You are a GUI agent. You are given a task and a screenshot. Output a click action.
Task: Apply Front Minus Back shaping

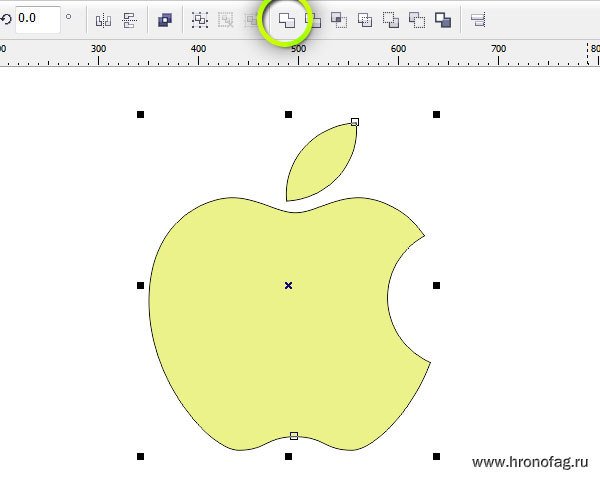[391, 20]
